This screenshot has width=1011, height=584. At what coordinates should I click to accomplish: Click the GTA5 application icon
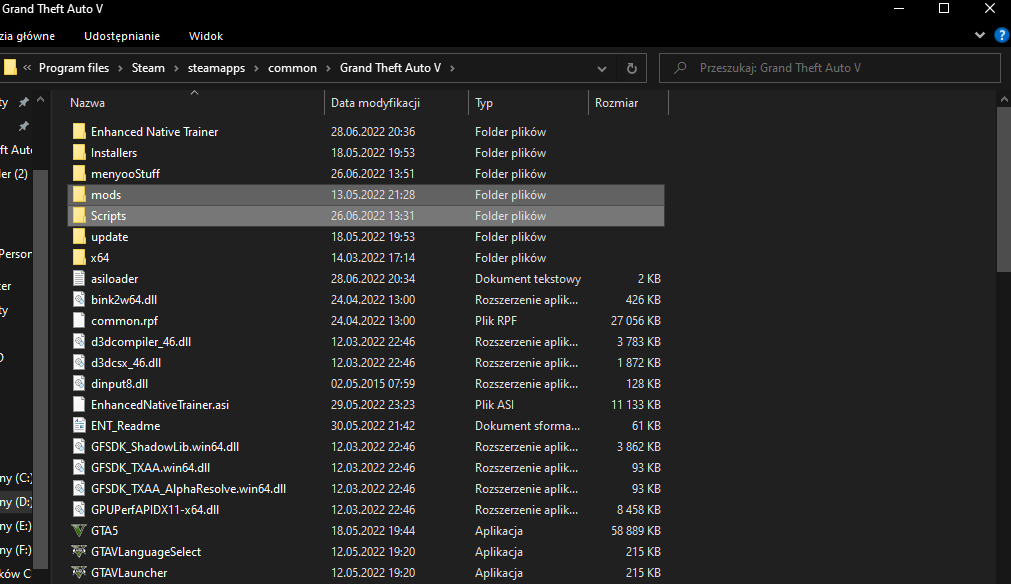pyautogui.click(x=79, y=530)
